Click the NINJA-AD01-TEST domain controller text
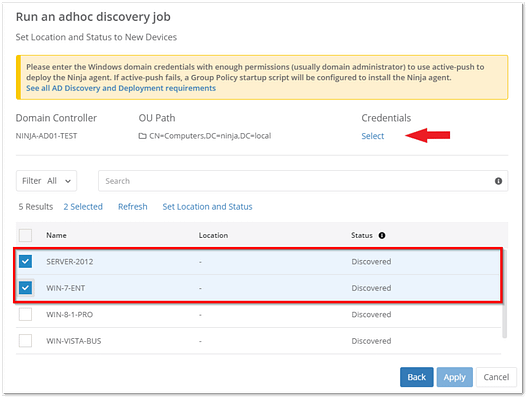This screenshot has height=398, width=527. [x=46, y=136]
